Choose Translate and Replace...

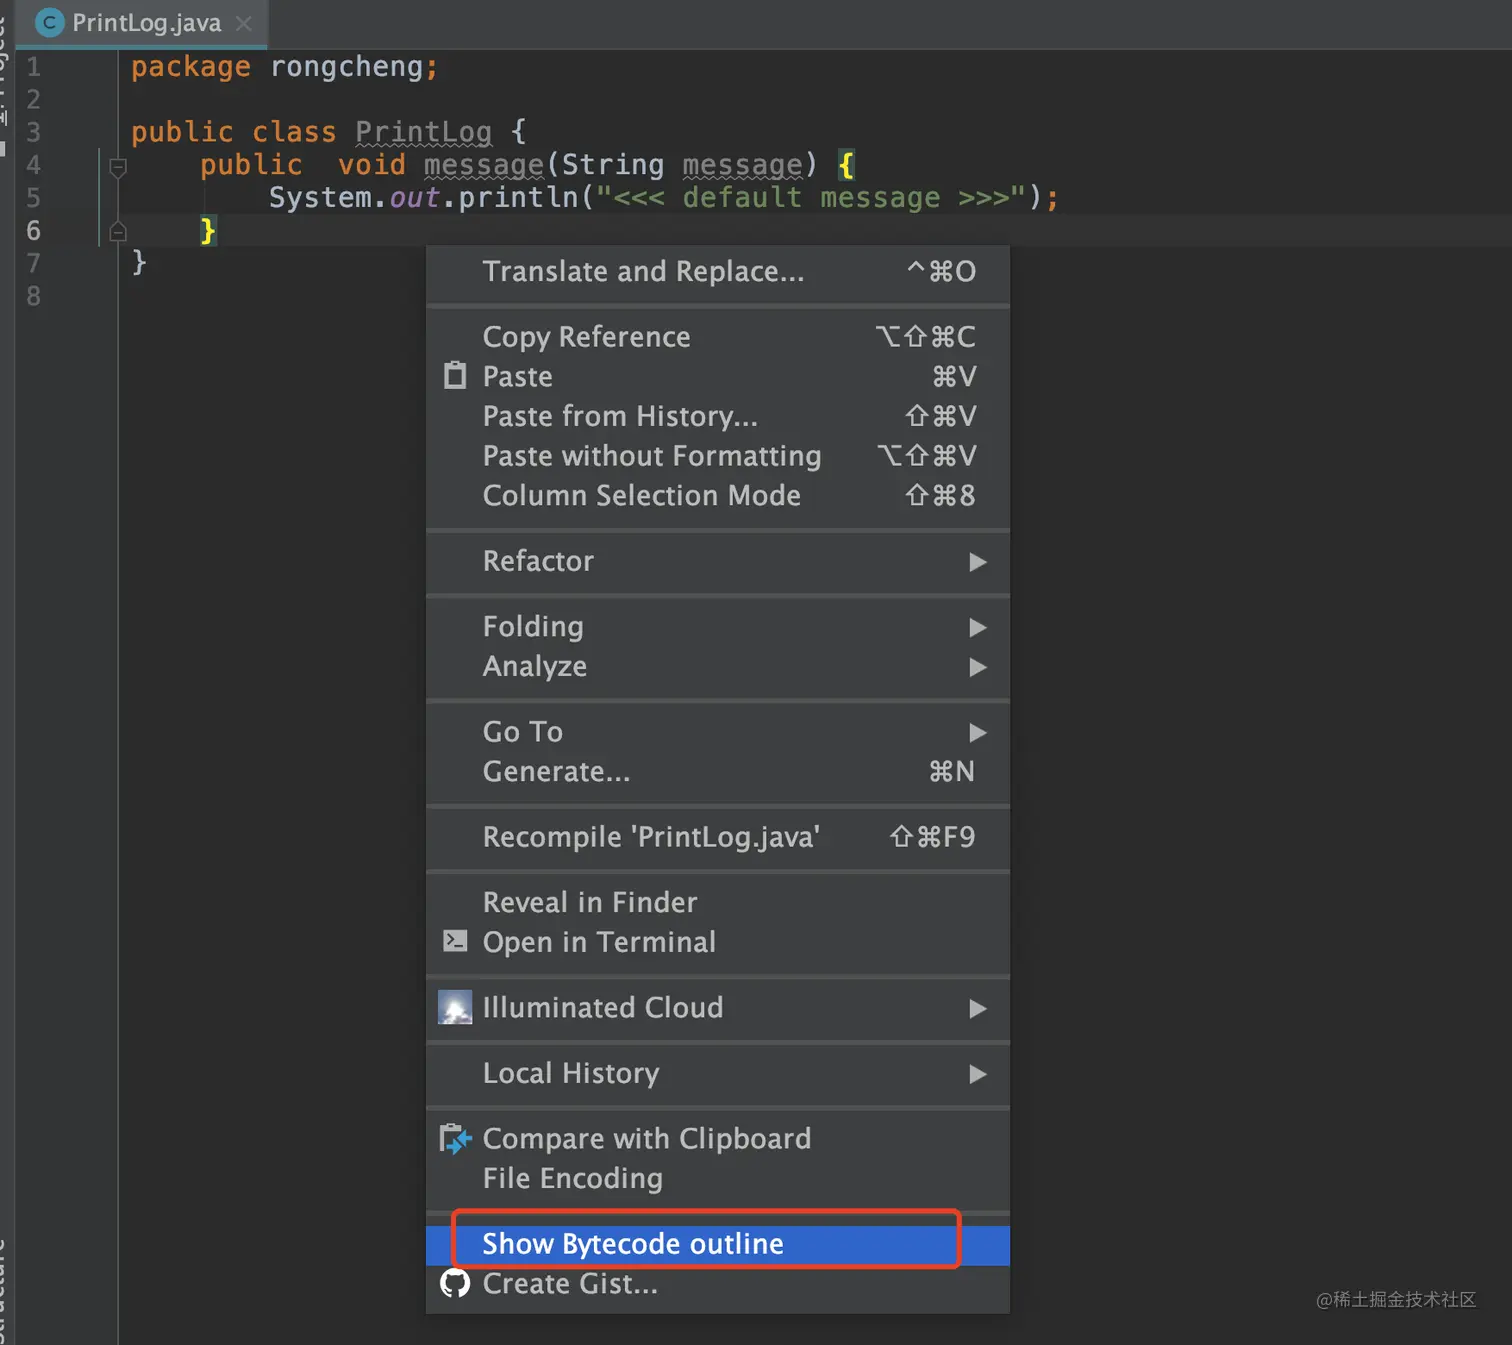(718, 271)
